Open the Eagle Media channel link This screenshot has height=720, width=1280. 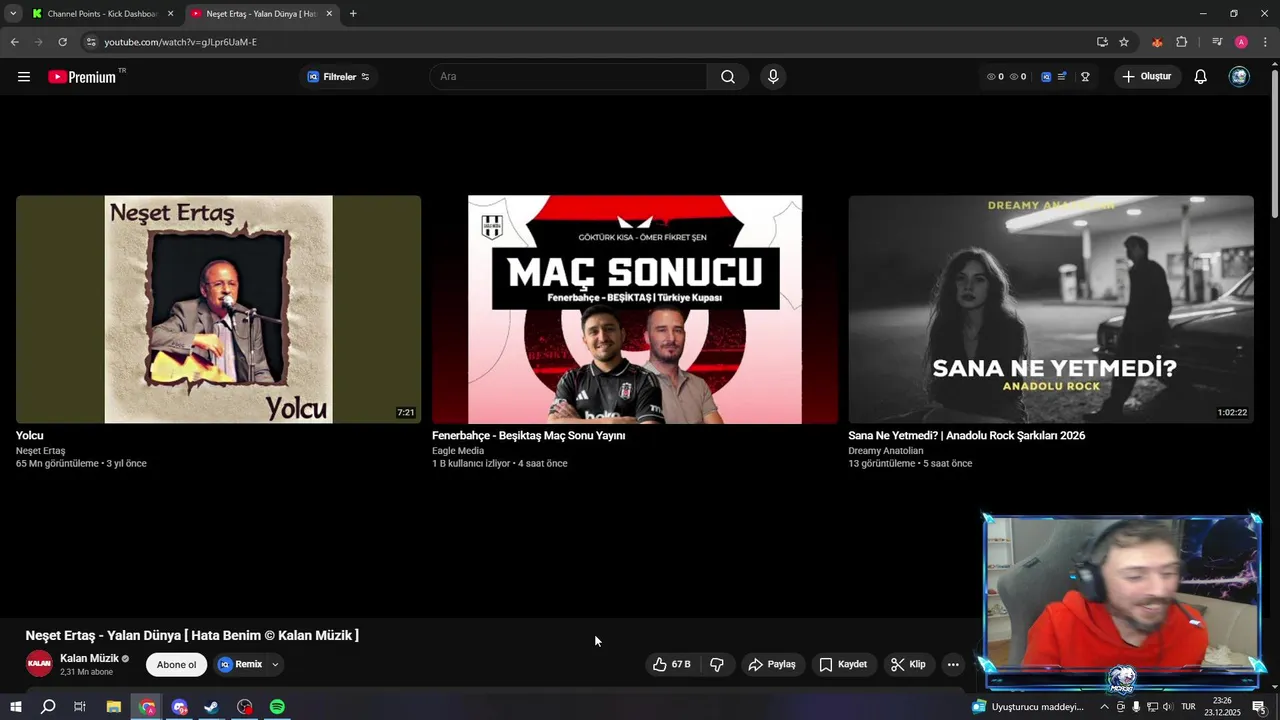tap(458, 451)
